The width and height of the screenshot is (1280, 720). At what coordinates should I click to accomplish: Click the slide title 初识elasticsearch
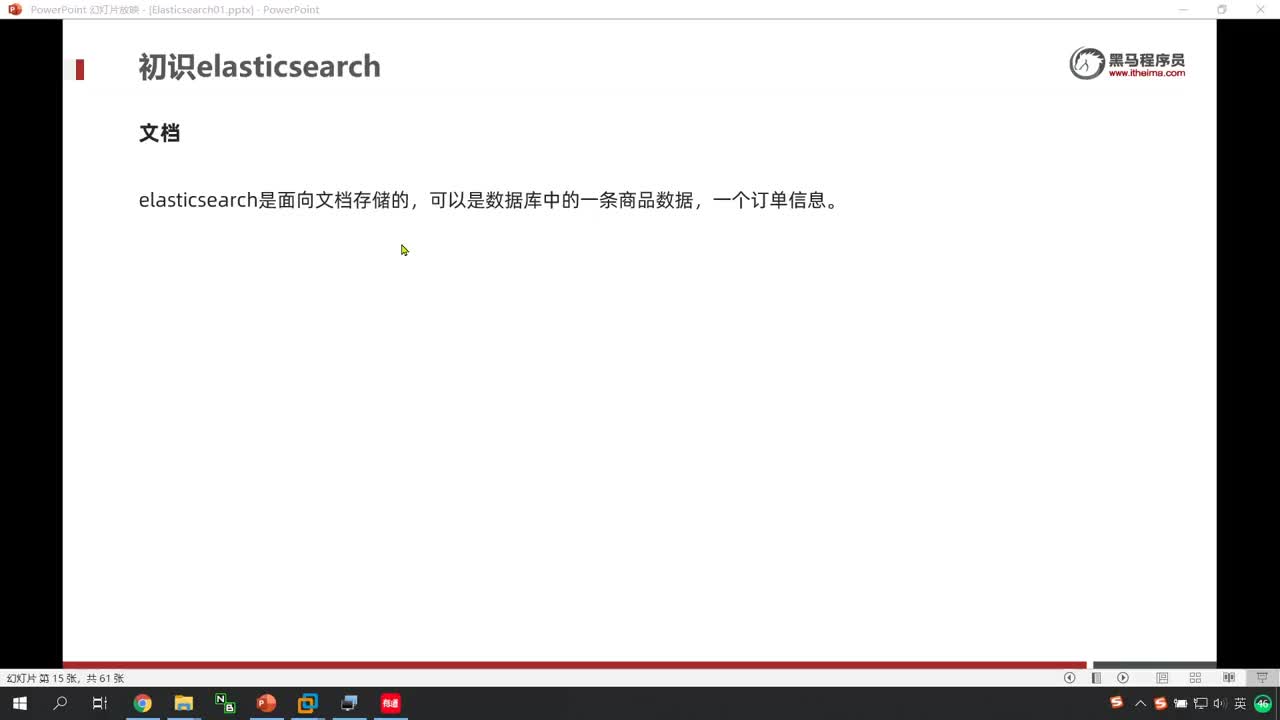(x=259, y=66)
